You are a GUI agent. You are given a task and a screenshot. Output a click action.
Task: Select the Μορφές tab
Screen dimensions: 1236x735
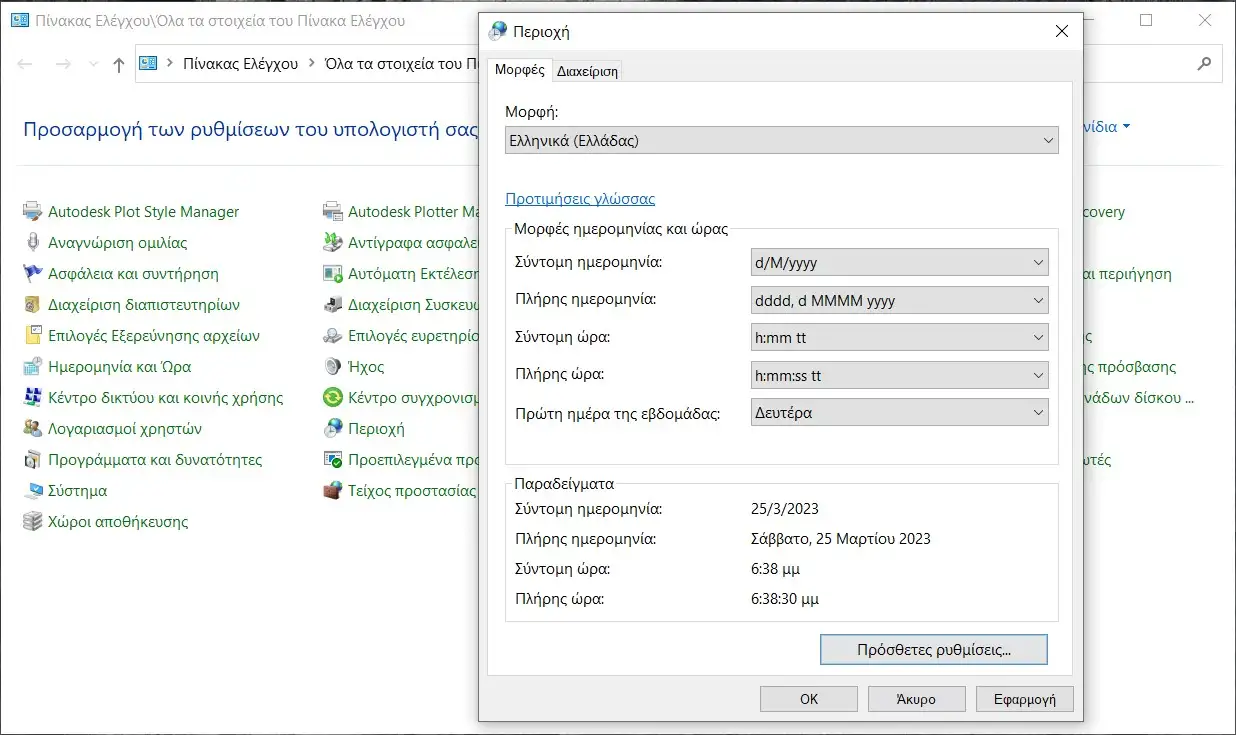click(519, 70)
